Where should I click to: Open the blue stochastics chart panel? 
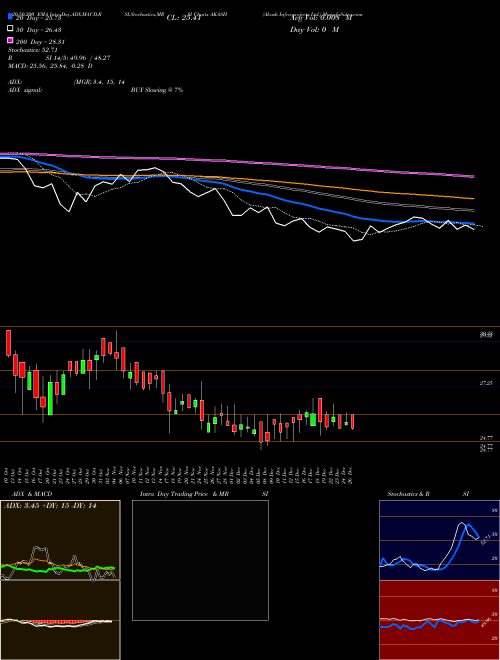click(439, 540)
